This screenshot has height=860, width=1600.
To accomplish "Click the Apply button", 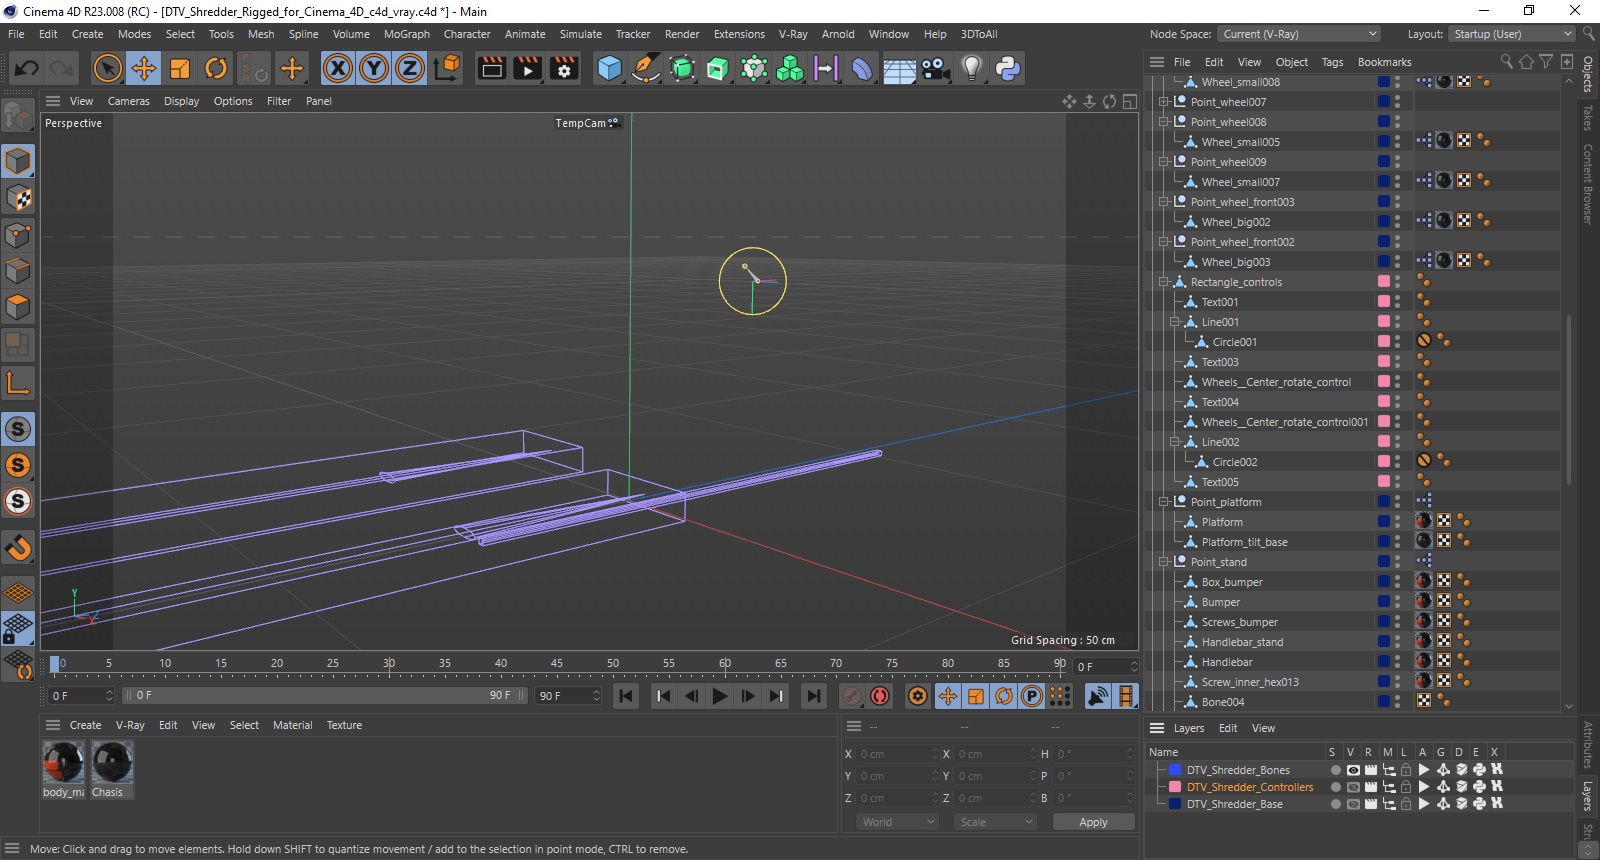I will click(1093, 822).
